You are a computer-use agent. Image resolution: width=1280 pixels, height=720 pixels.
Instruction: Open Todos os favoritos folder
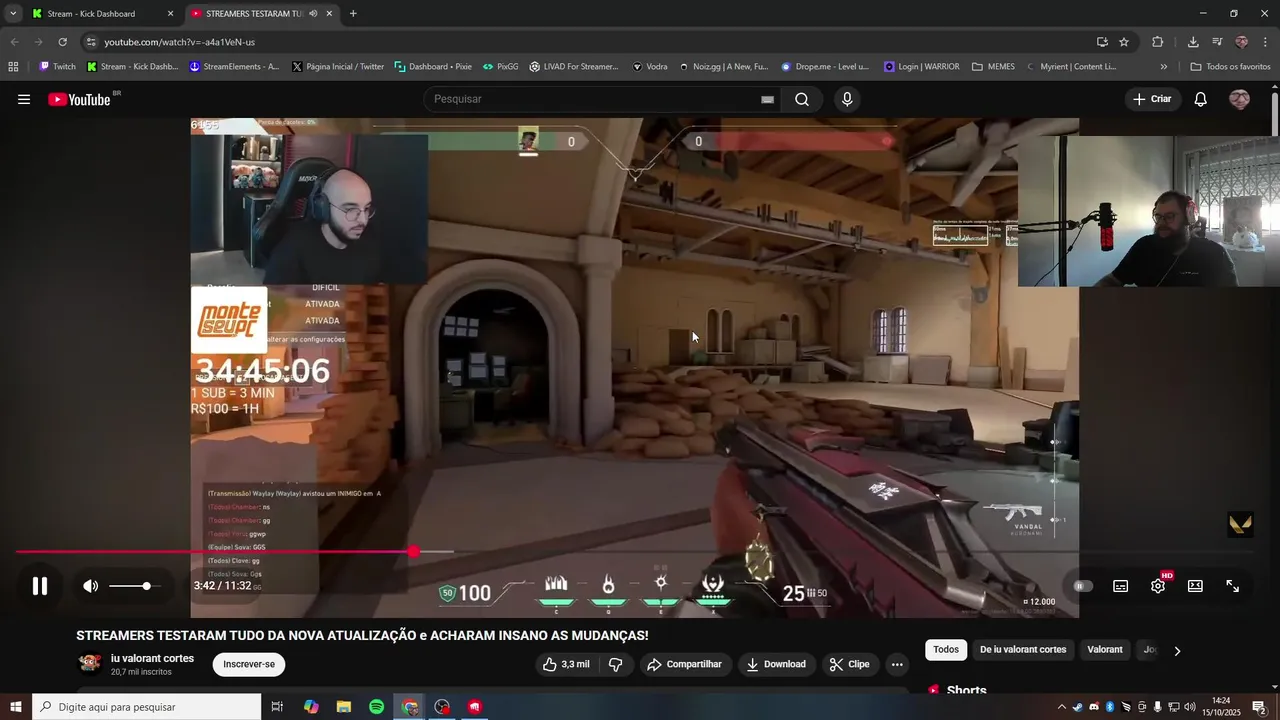(1230, 67)
